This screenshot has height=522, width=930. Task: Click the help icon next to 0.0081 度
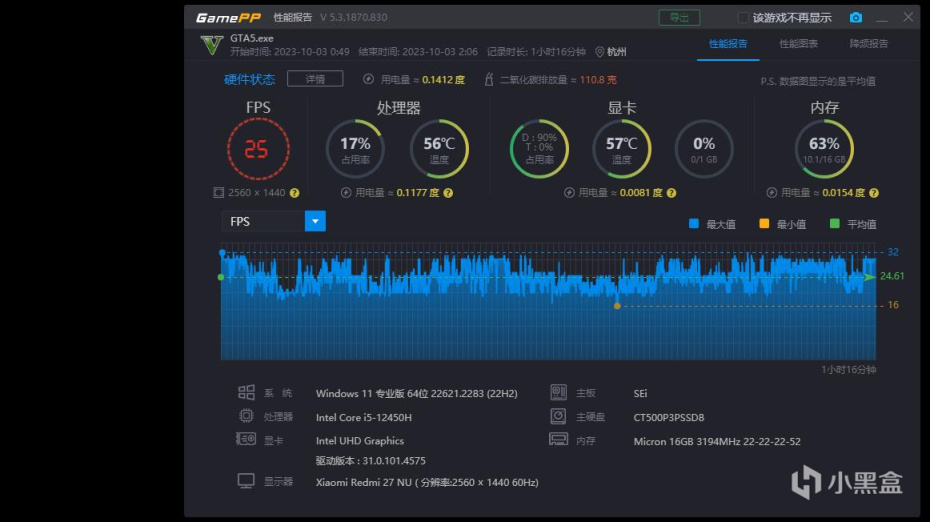(671, 193)
